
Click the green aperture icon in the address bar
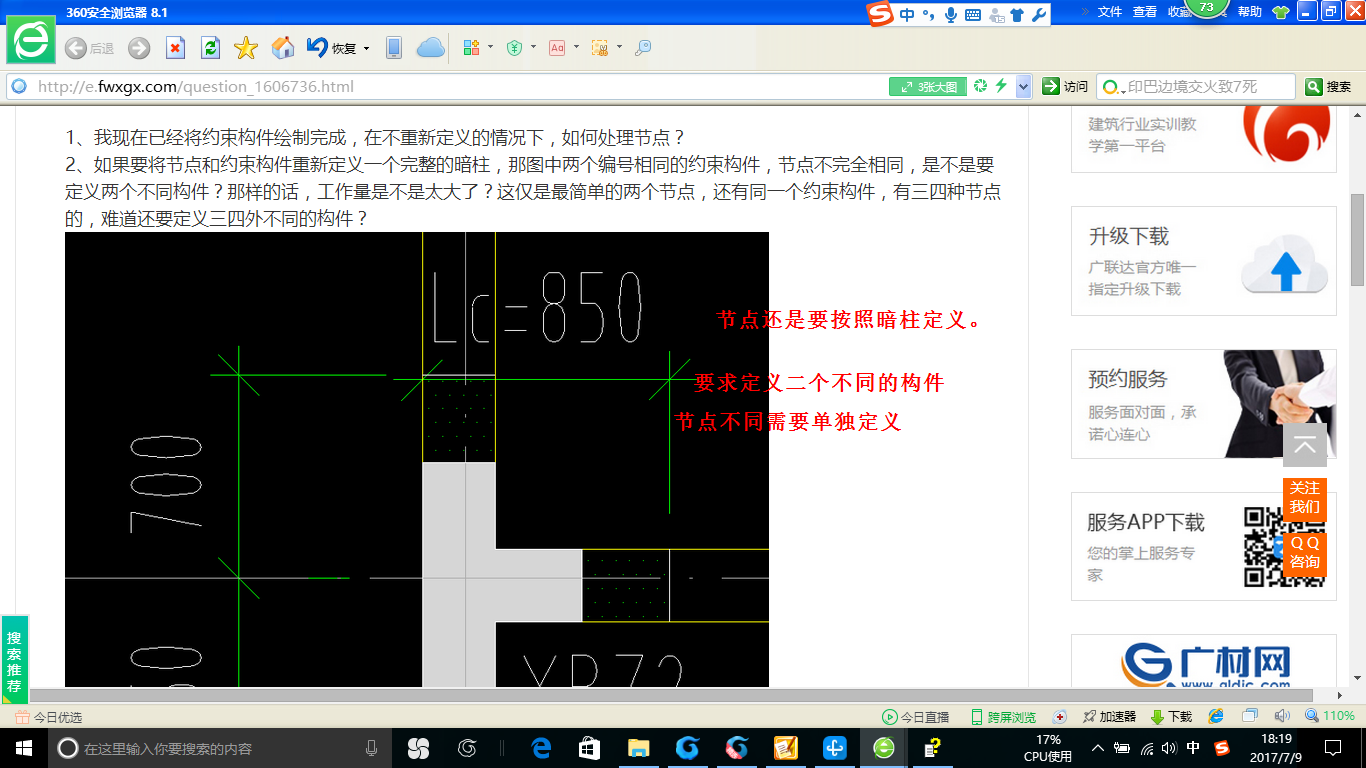point(981,86)
